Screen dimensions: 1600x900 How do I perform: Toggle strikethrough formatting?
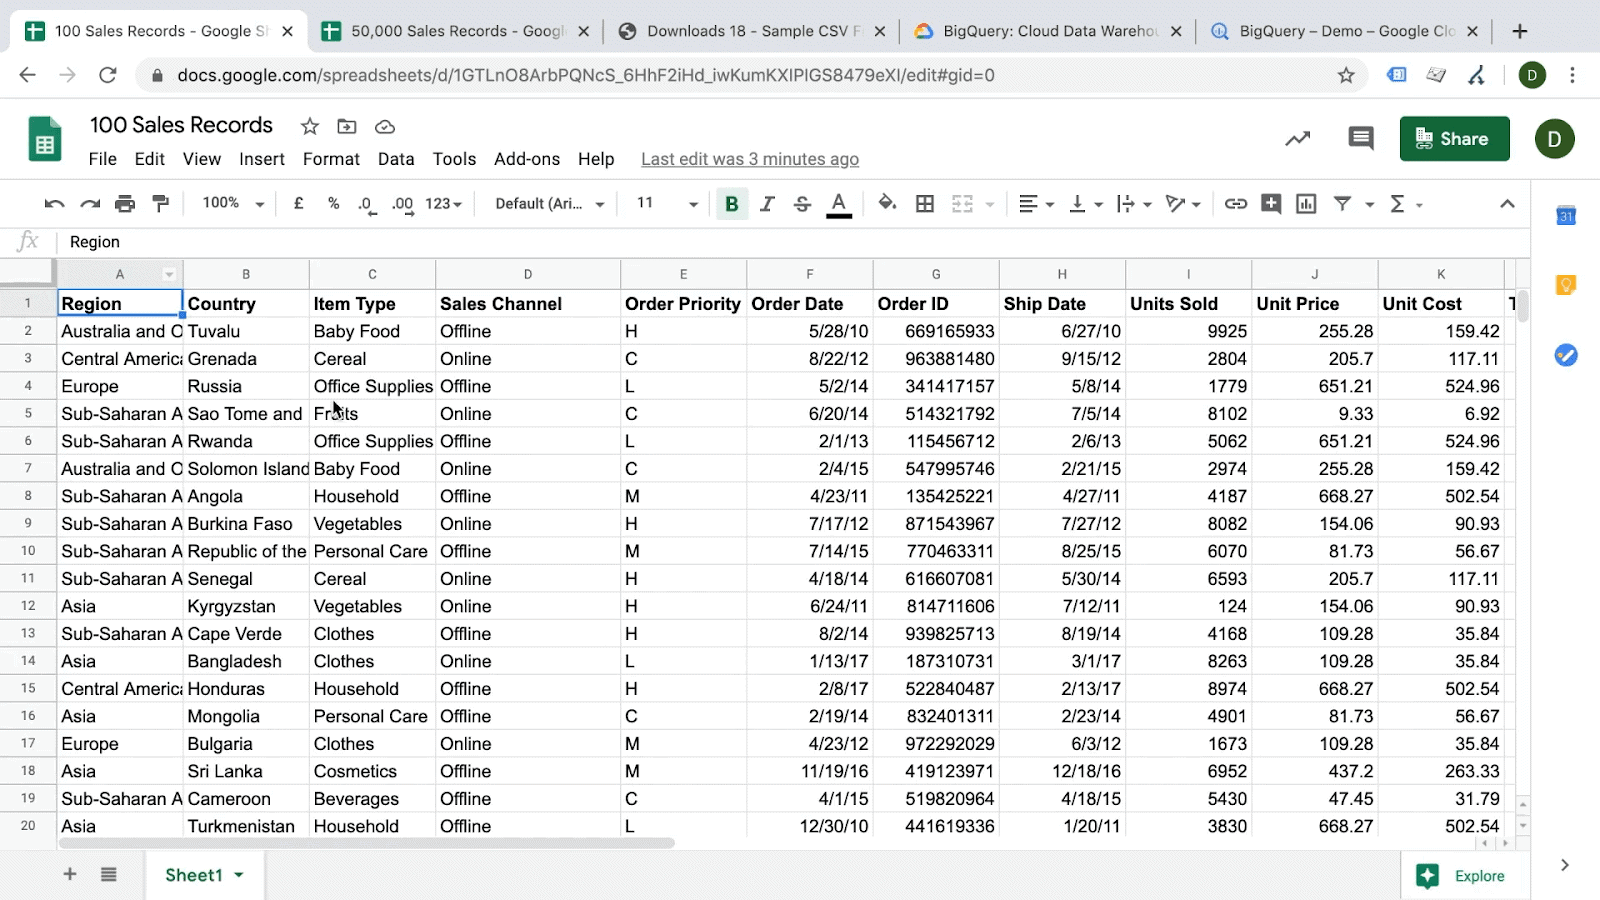(x=803, y=203)
